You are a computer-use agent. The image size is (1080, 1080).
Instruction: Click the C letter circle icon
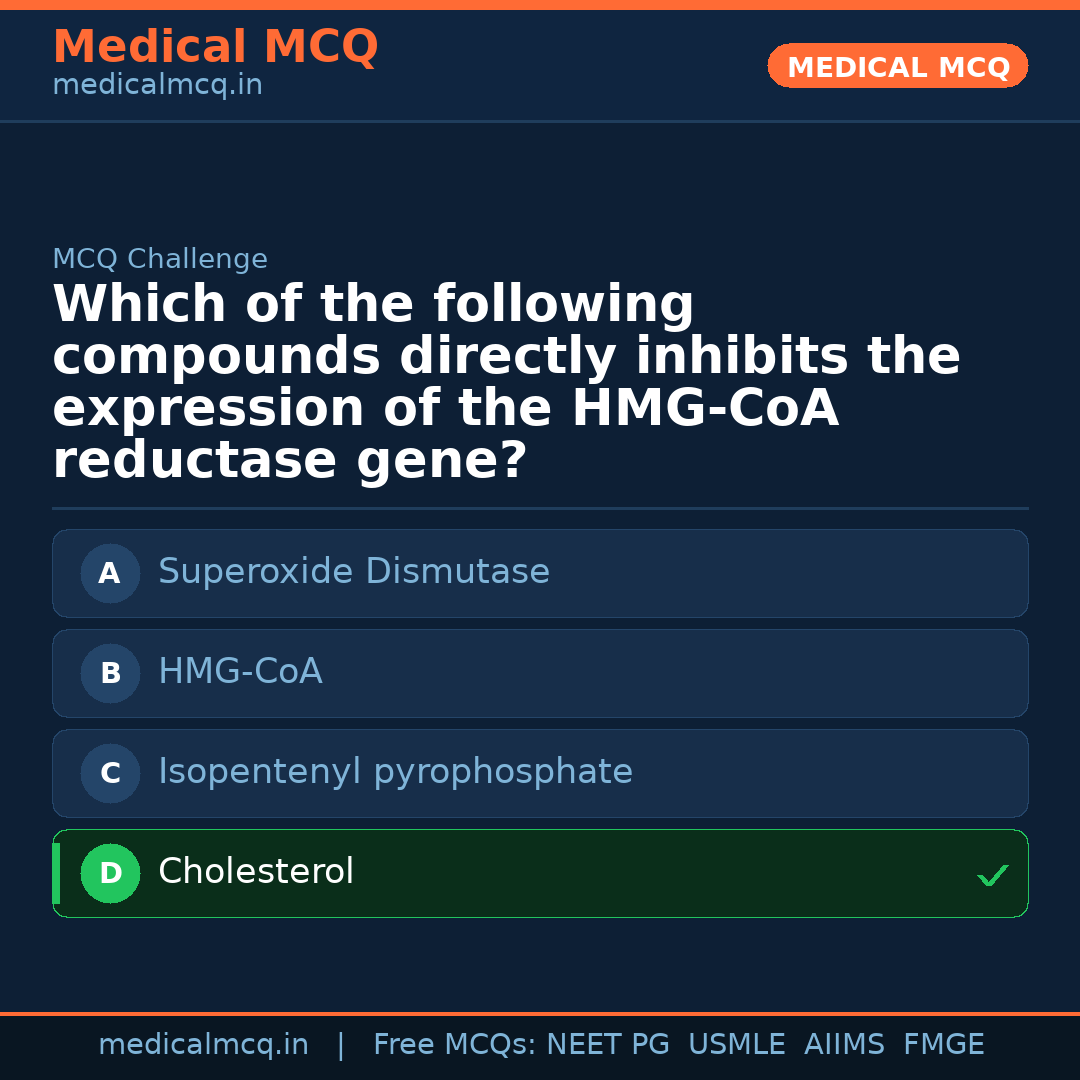[110, 774]
